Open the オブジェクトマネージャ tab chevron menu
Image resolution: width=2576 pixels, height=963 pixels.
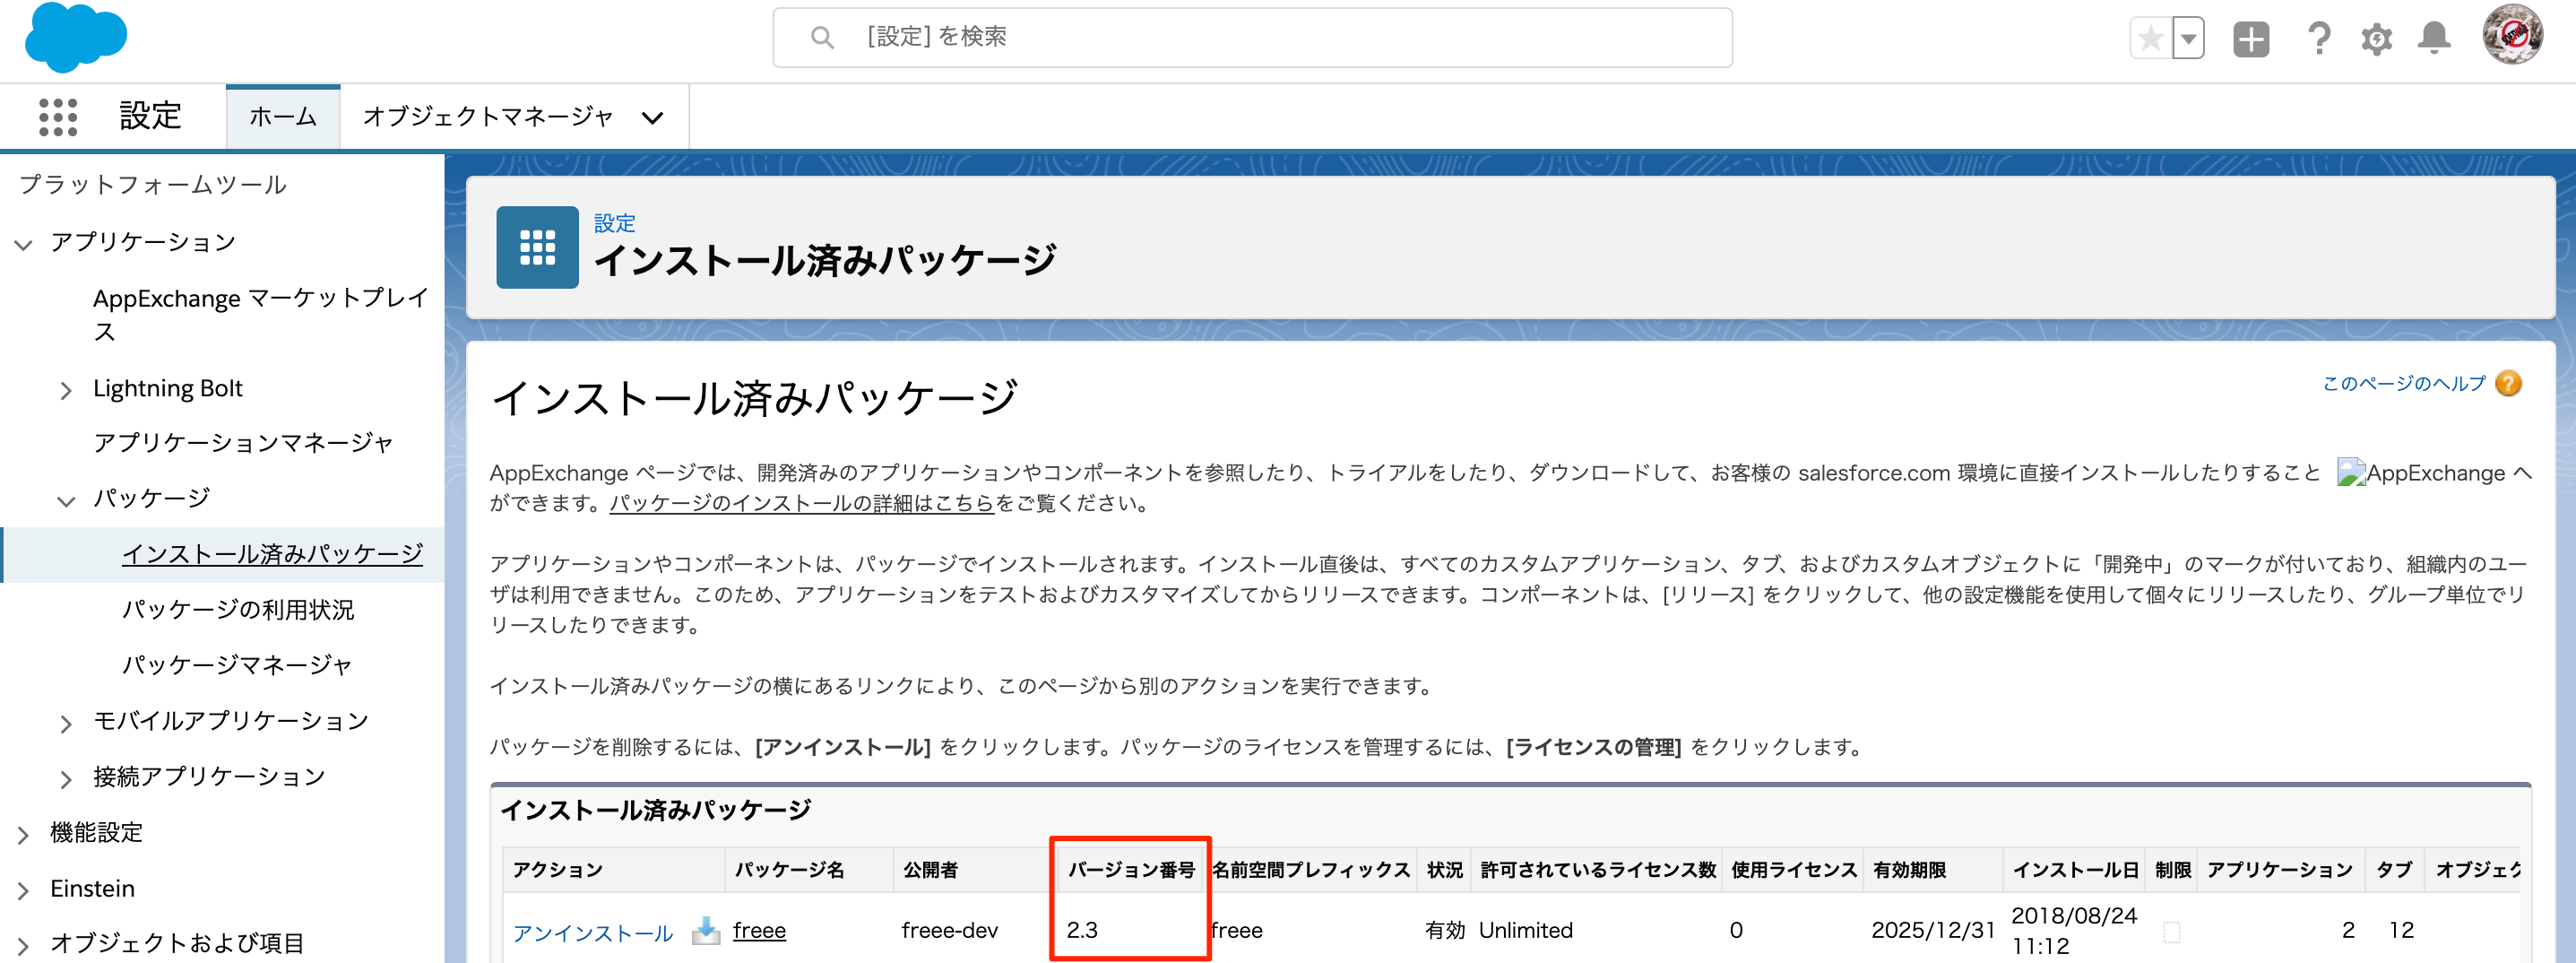(x=653, y=118)
